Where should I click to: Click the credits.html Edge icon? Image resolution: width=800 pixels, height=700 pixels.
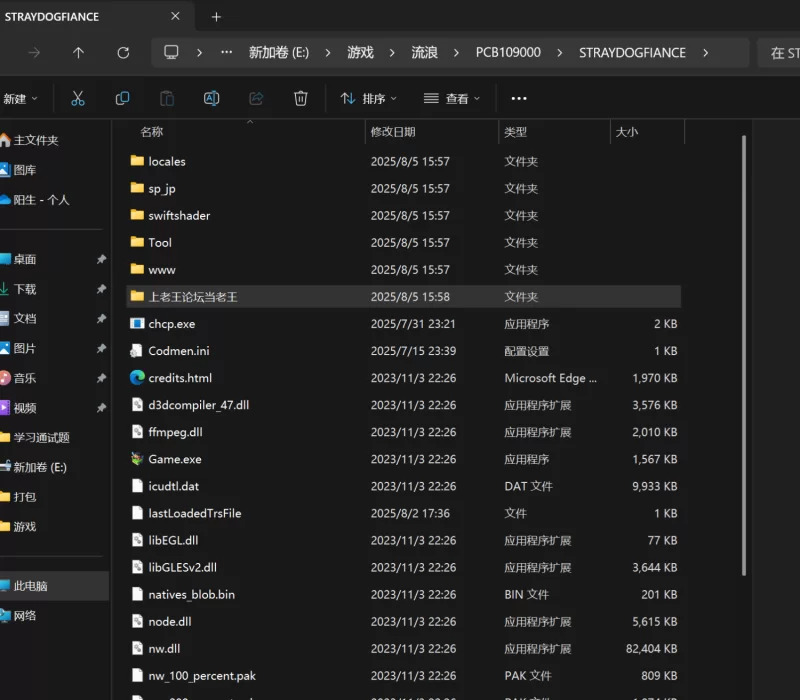pyautogui.click(x=137, y=378)
